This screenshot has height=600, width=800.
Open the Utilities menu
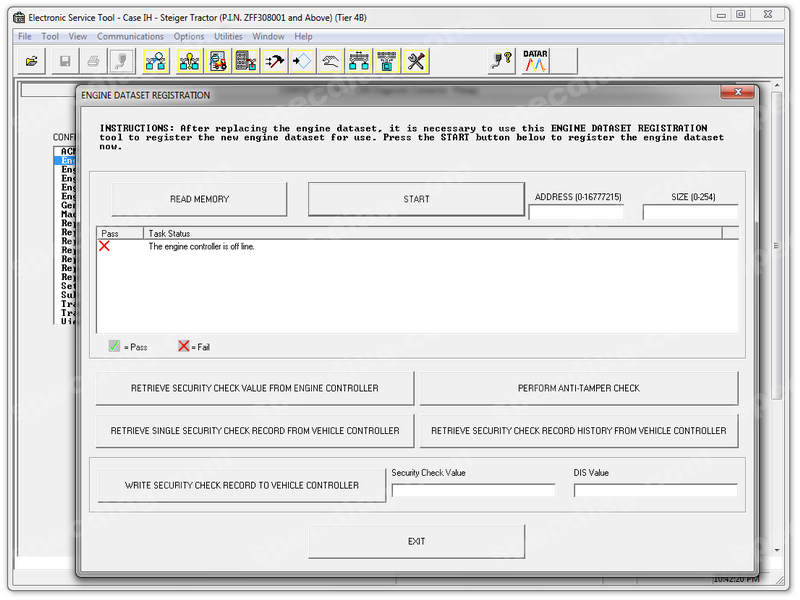228,37
